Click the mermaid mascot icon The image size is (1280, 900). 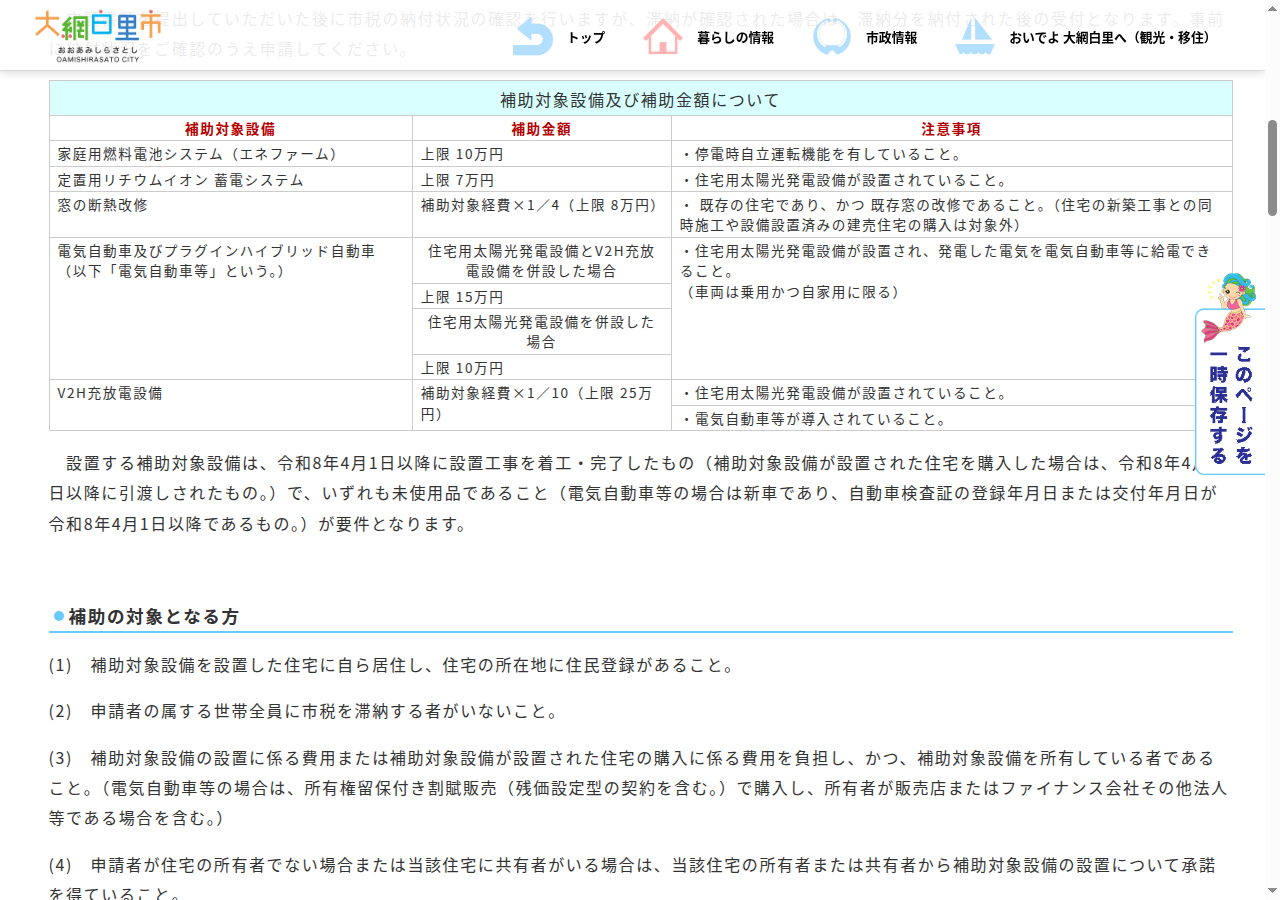click(1229, 306)
